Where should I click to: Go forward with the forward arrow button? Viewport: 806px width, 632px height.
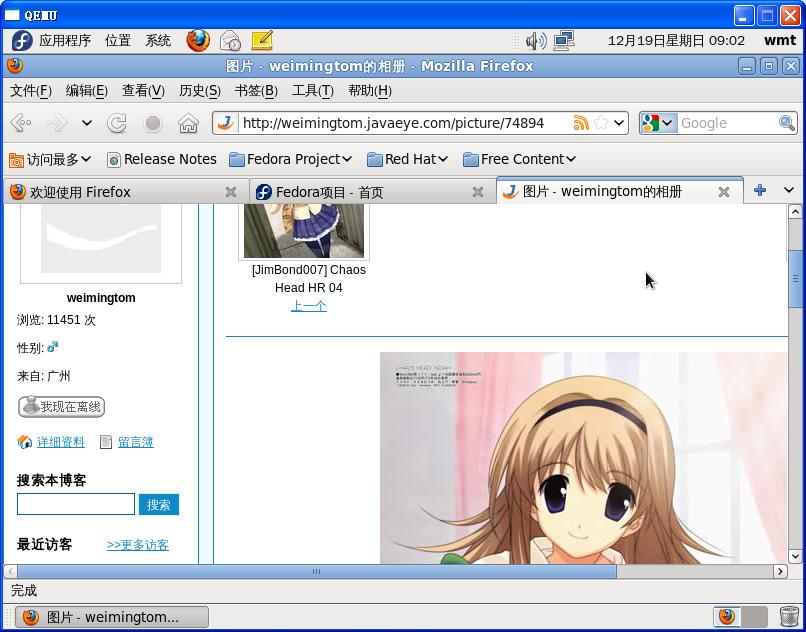click(x=57, y=123)
